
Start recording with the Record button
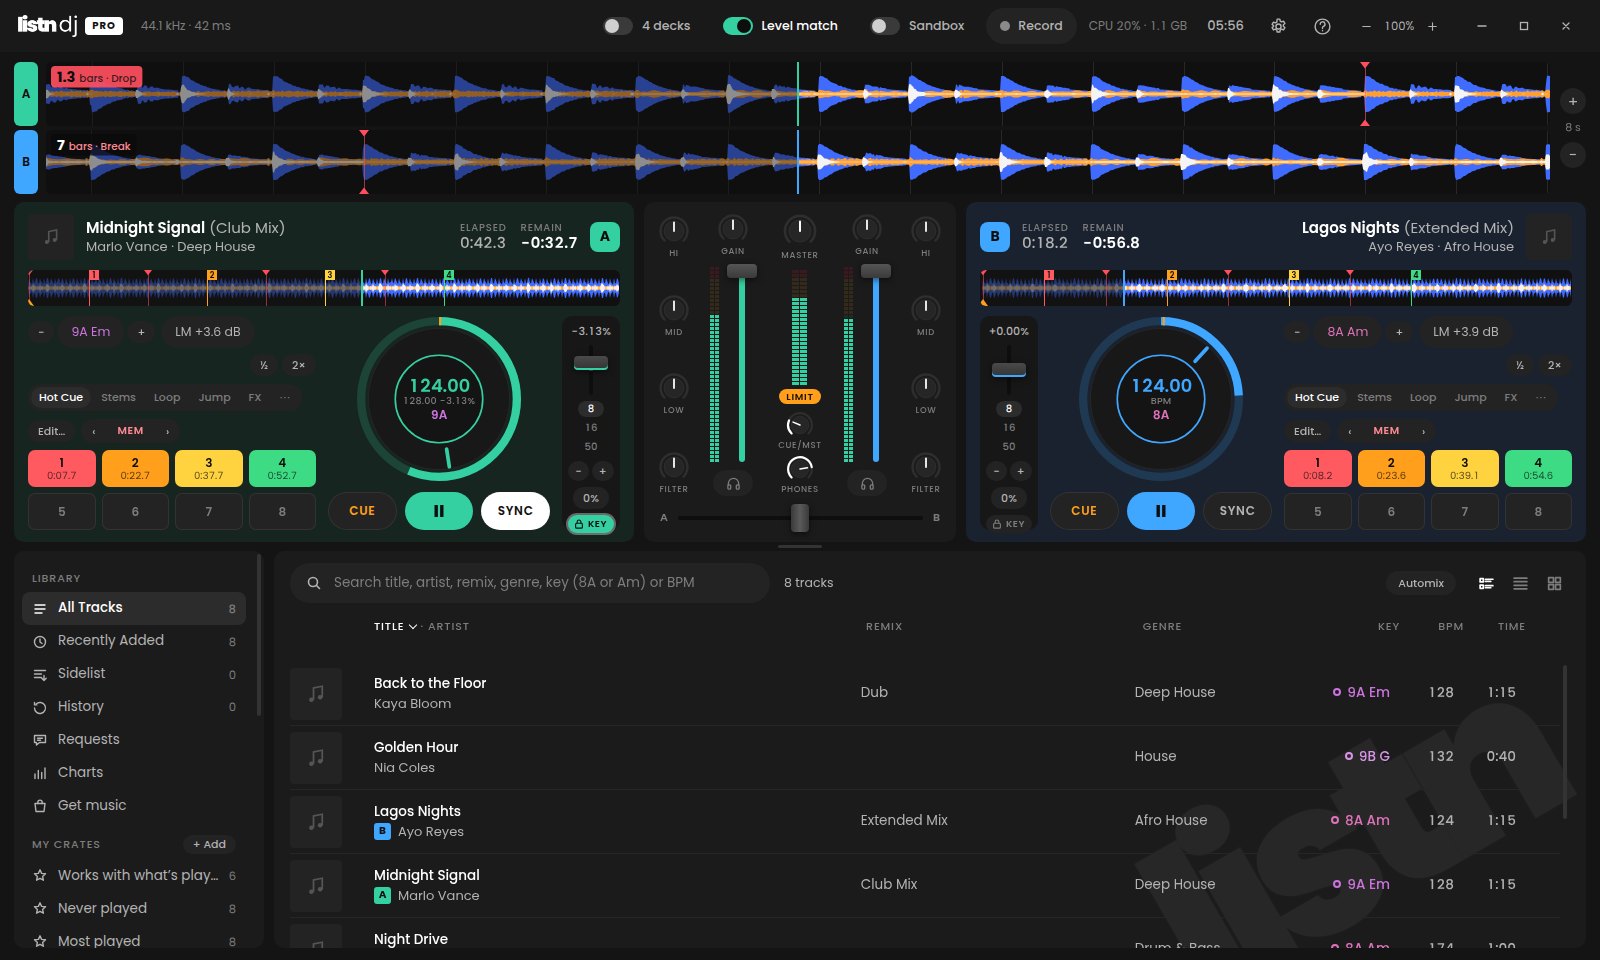(x=1031, y=26)
